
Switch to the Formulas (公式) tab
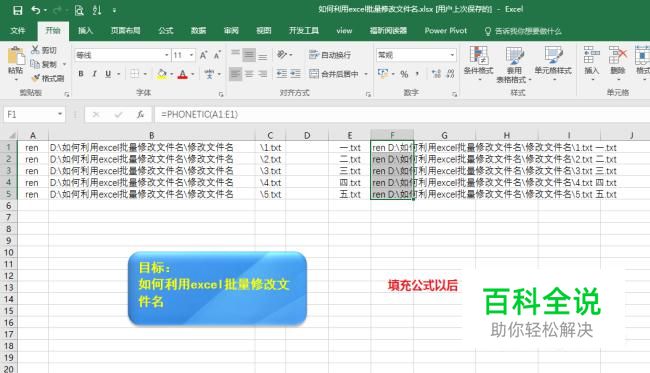165,31
